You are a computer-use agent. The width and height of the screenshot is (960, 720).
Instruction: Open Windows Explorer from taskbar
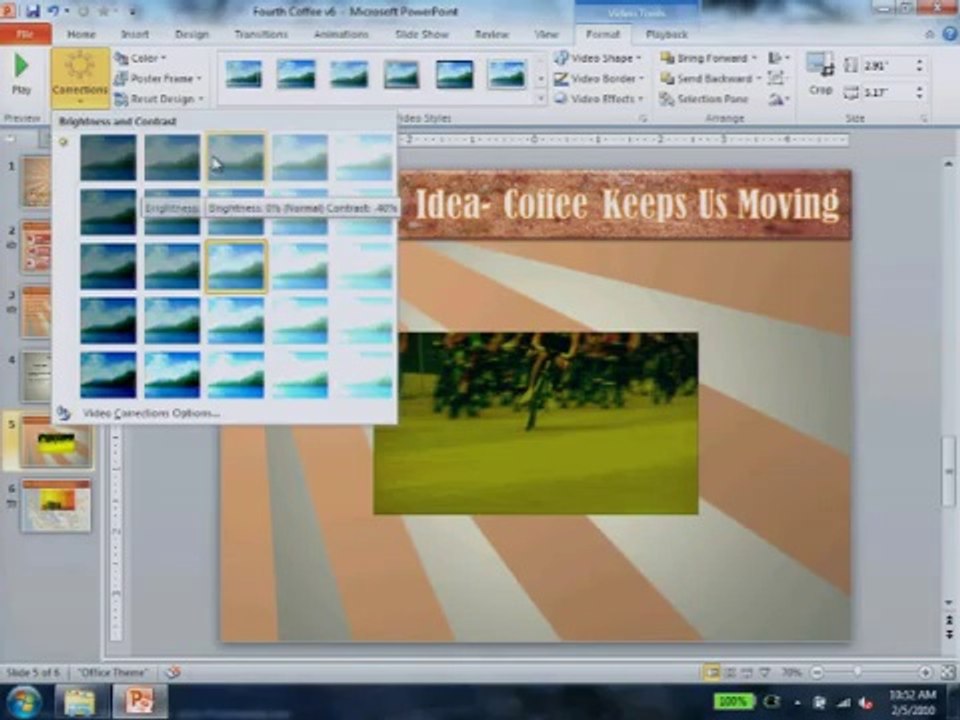pos(79,702)
